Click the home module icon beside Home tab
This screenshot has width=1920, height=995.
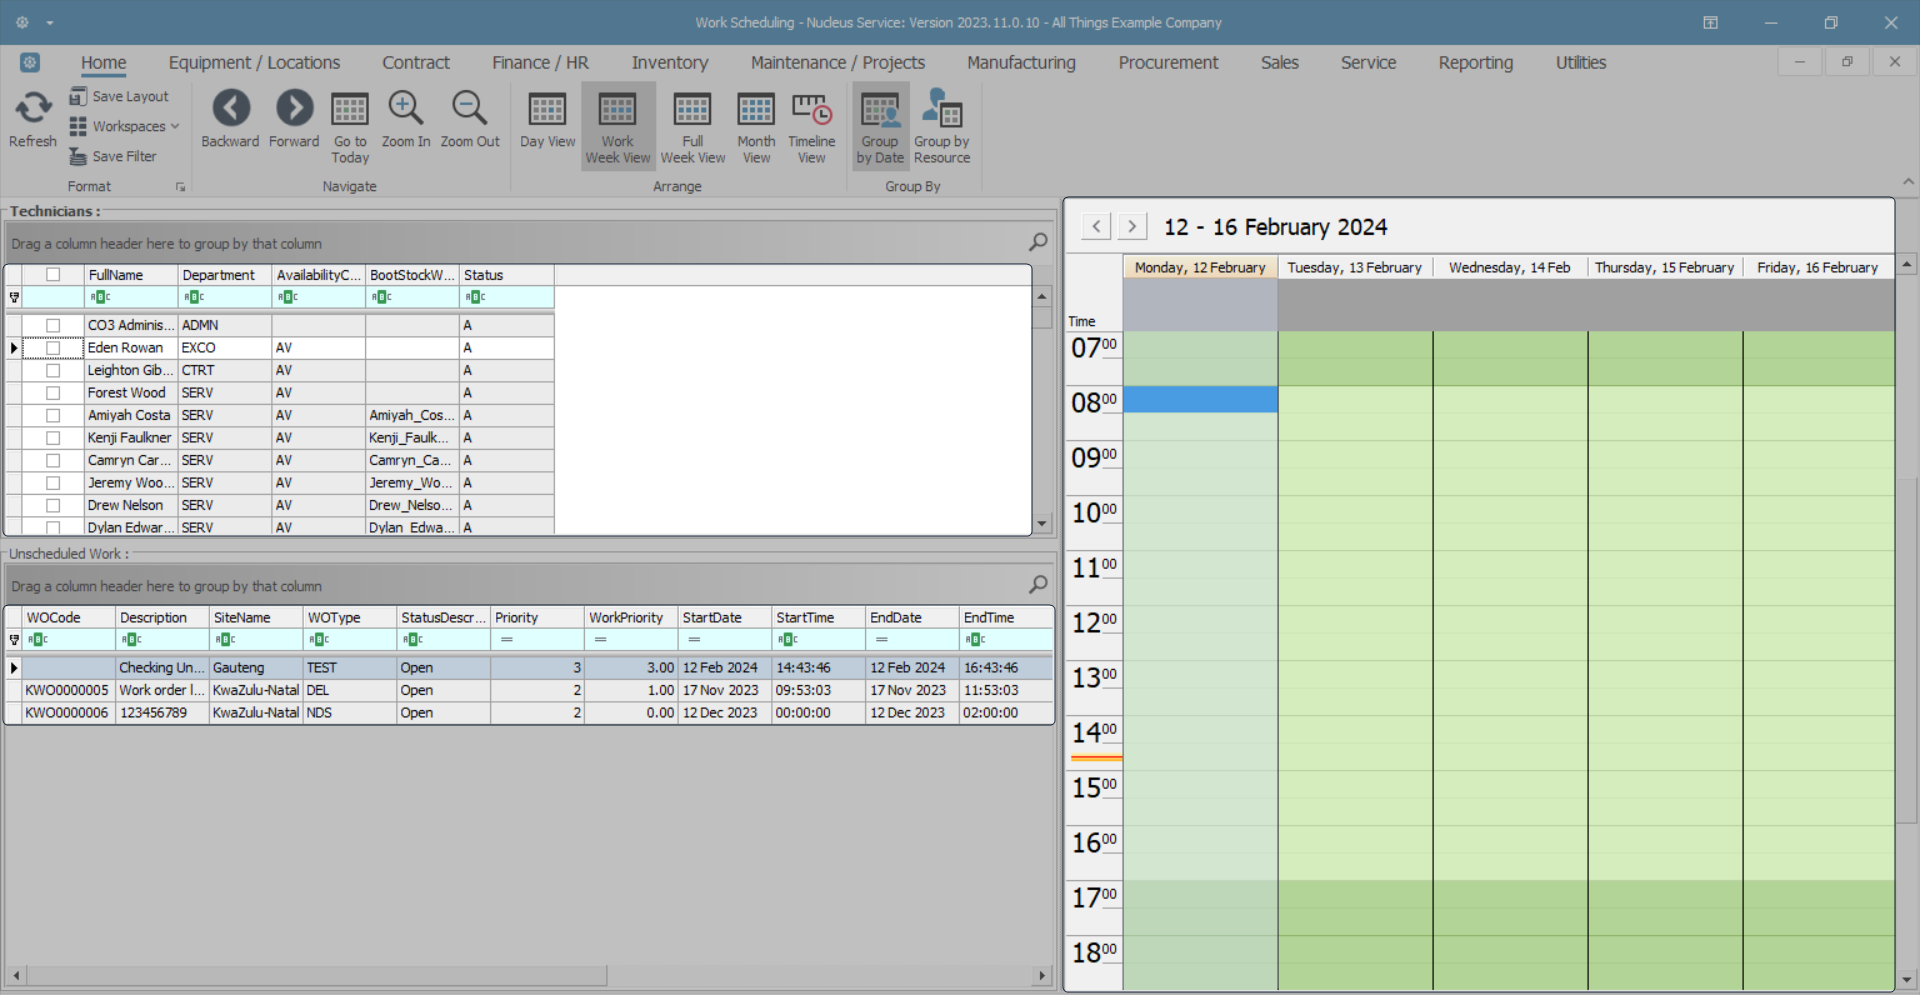click(x=30, y=62)
